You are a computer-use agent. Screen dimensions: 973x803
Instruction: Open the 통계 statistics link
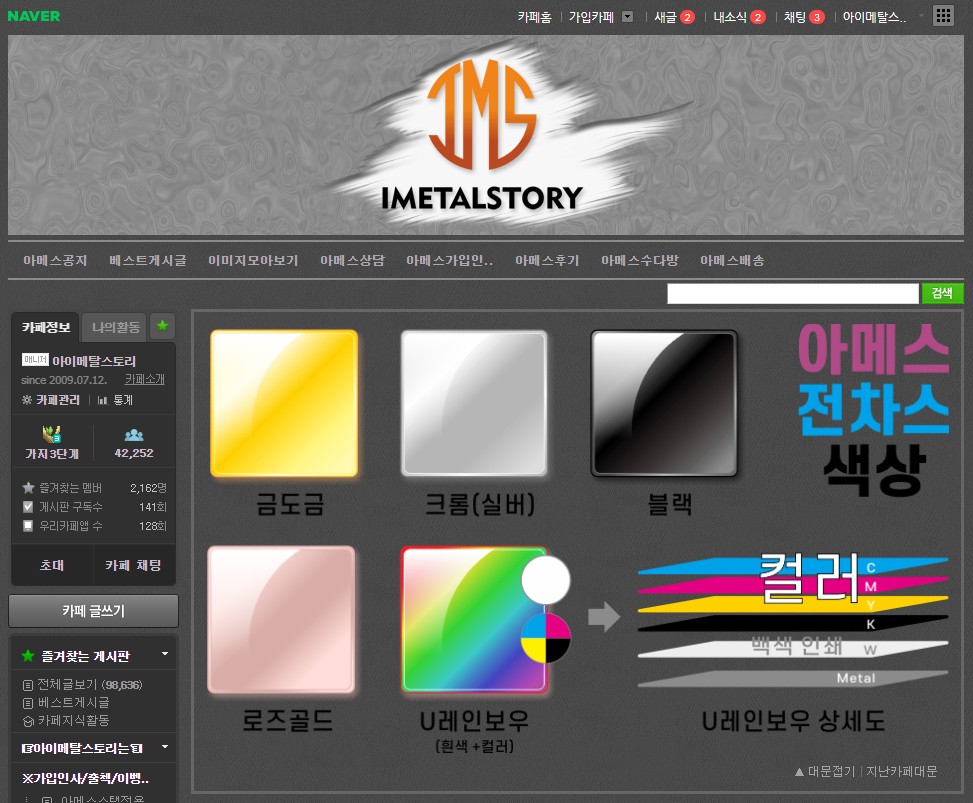[123, 400]
